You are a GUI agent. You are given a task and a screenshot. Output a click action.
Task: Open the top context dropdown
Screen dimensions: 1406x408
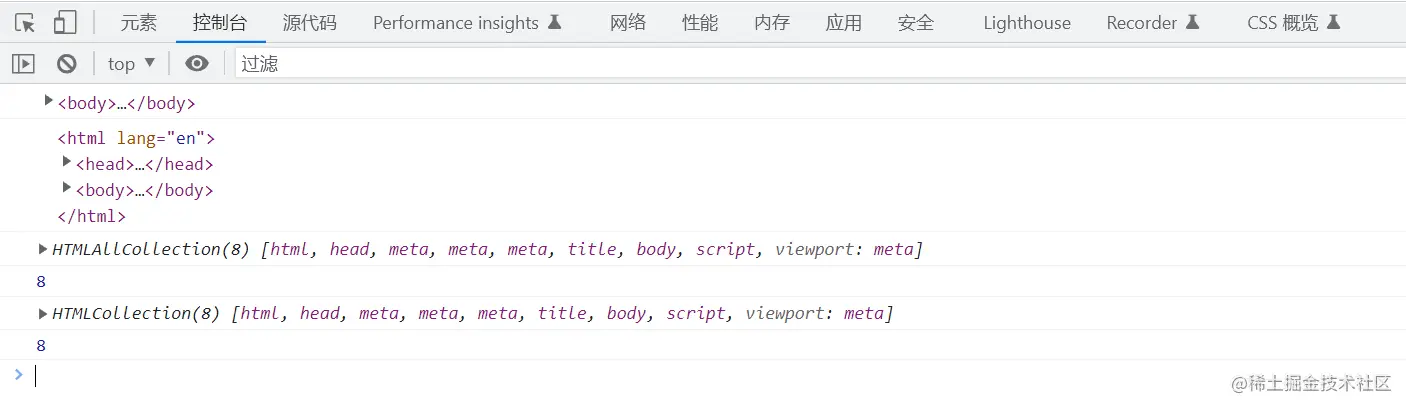[132, 64]
